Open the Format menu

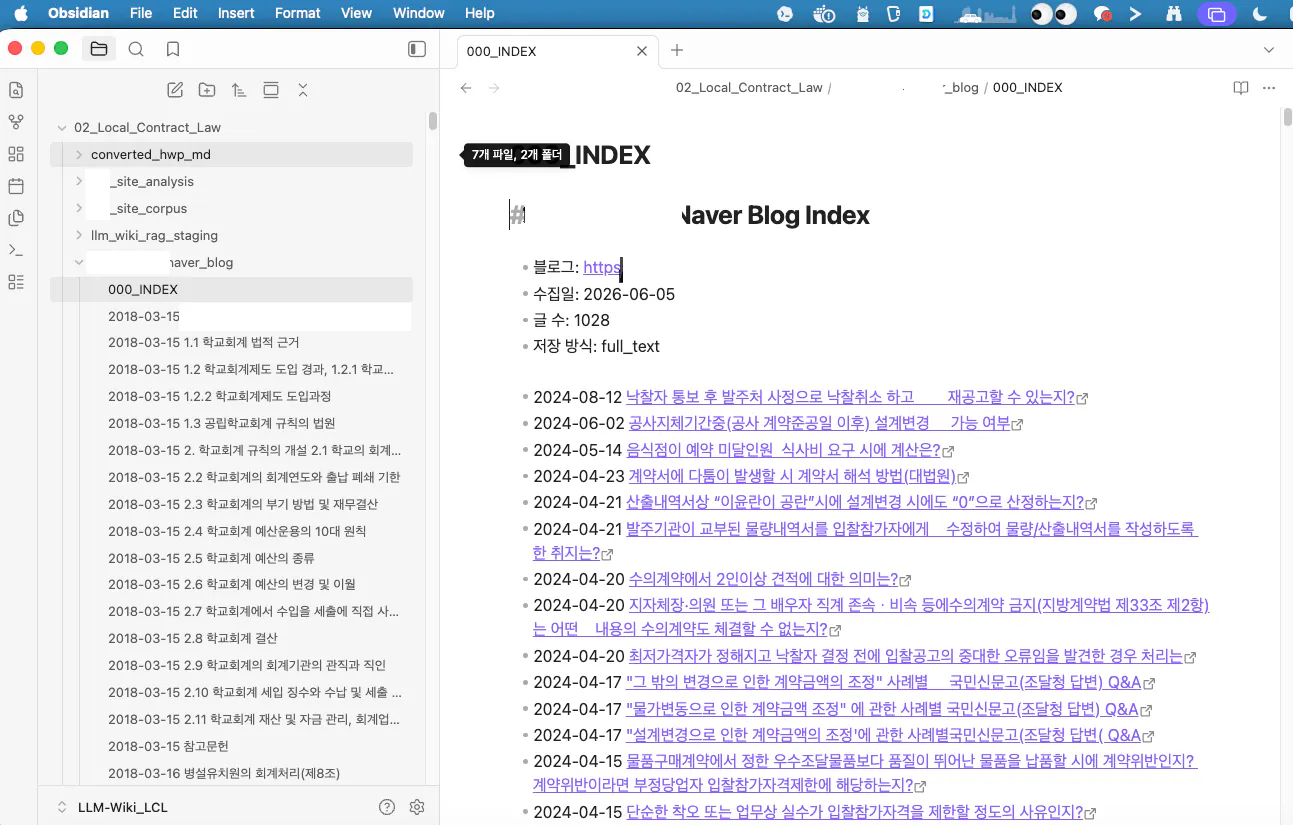[297, 13]
